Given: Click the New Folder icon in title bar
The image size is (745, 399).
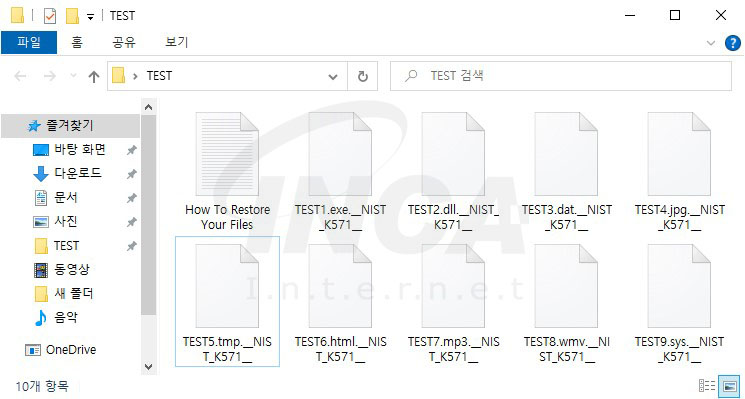Looking at the screenshot, I should tap(72, 16).
